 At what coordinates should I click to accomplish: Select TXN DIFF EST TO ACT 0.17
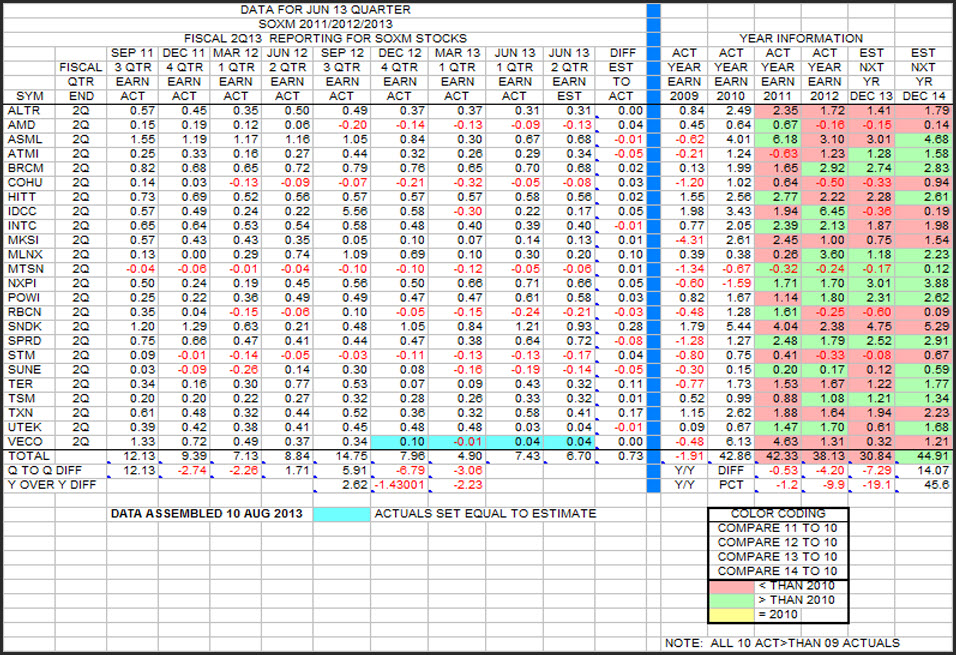pos(621,413)
